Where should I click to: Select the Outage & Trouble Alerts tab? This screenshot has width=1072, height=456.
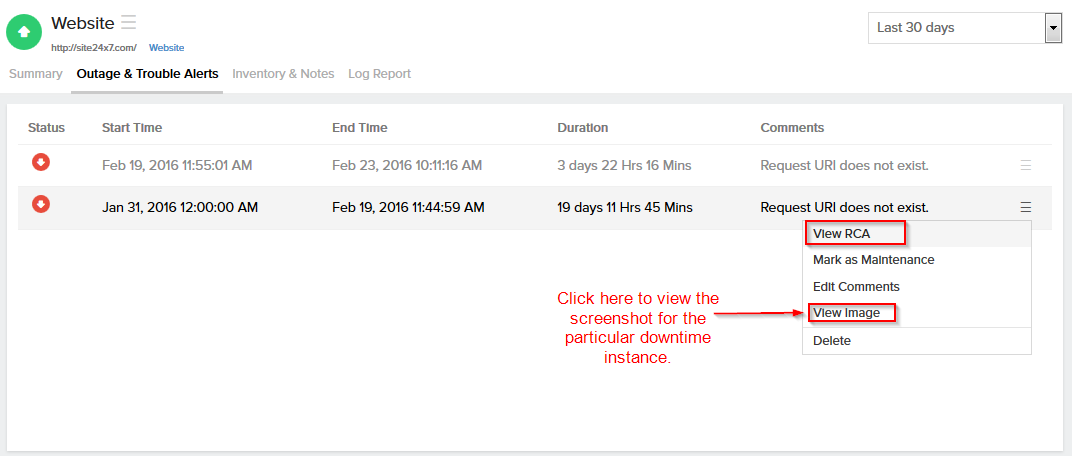click(147, 74)
